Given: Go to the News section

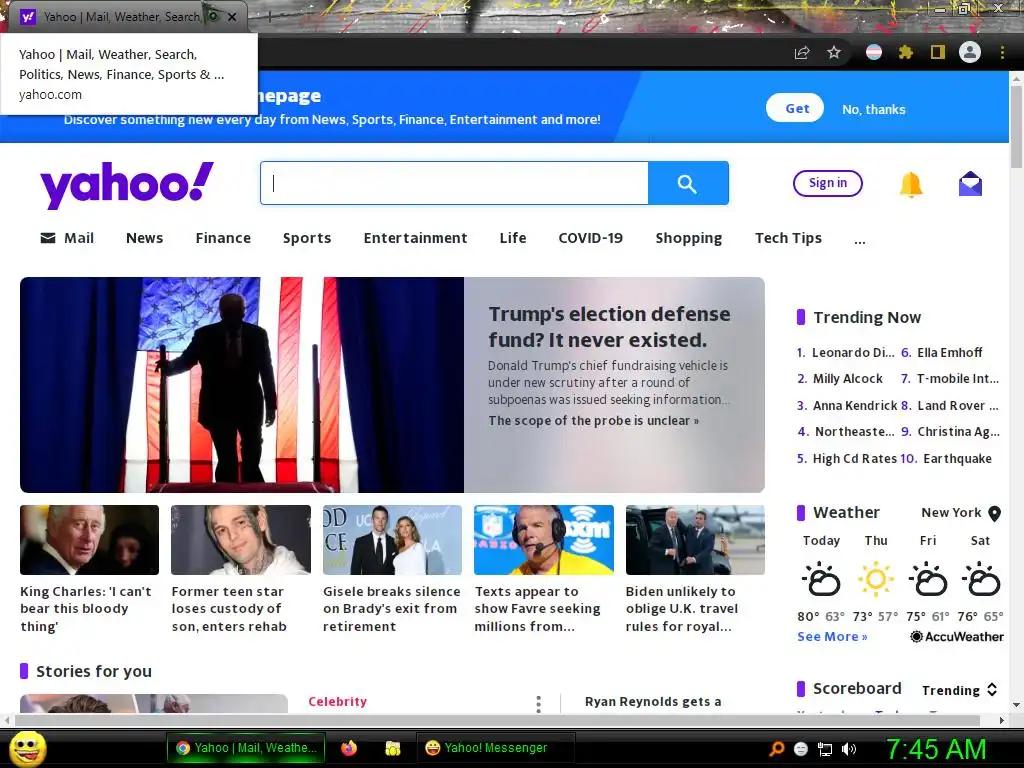Looking at the screenshot, I should pyautogui.click(x=144, y=238).
